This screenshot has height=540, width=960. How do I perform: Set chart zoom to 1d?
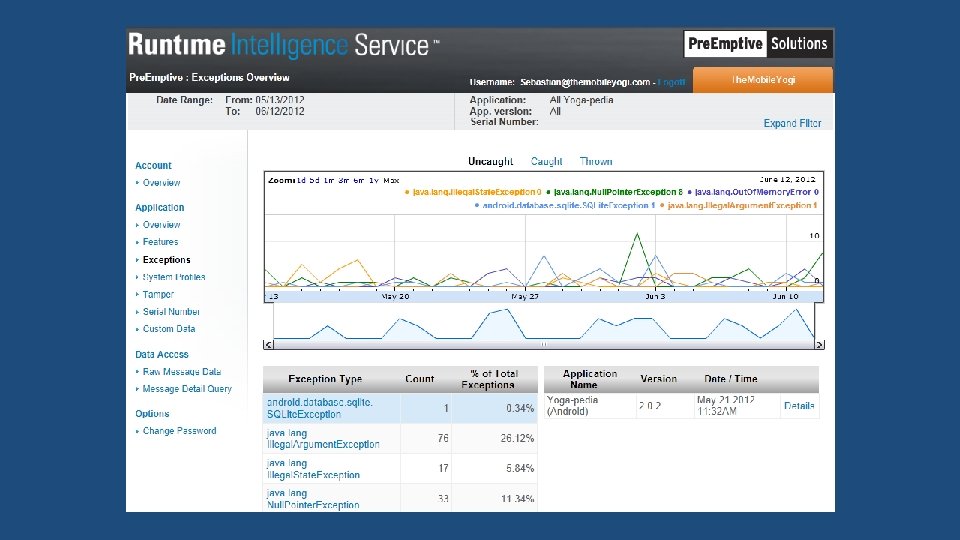click(x=301, y=181)
